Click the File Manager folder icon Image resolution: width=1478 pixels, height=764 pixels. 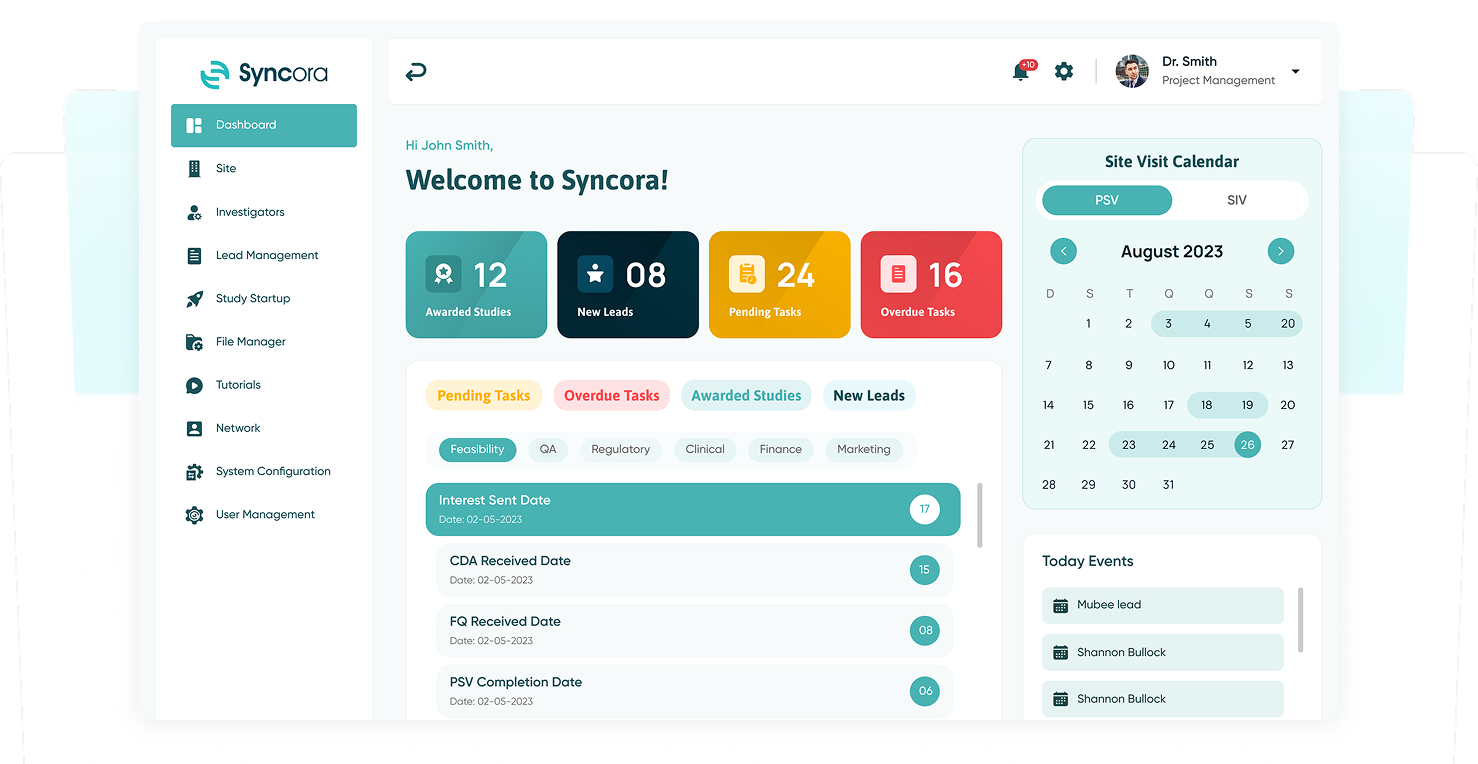point(194,342)
